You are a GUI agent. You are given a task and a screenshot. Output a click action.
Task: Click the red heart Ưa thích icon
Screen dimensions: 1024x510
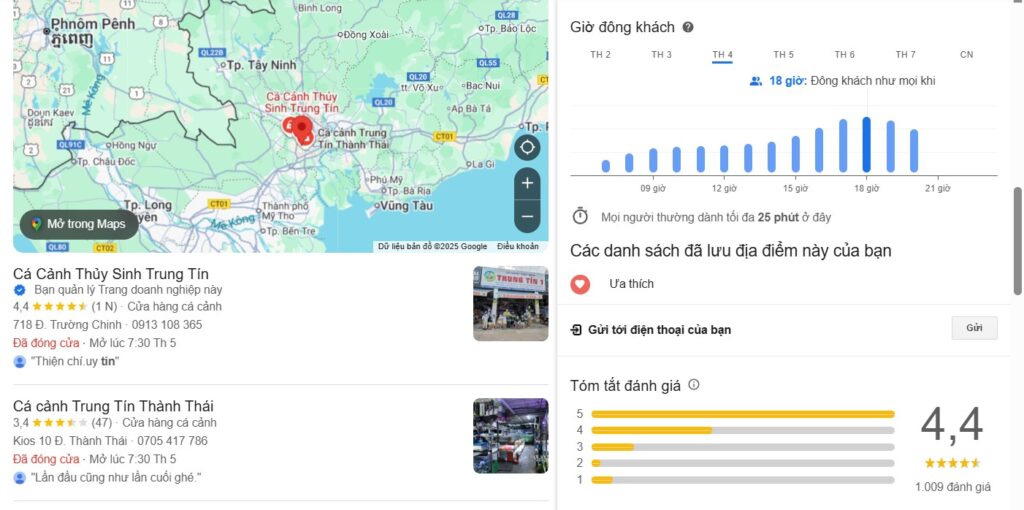coord(580,284)
